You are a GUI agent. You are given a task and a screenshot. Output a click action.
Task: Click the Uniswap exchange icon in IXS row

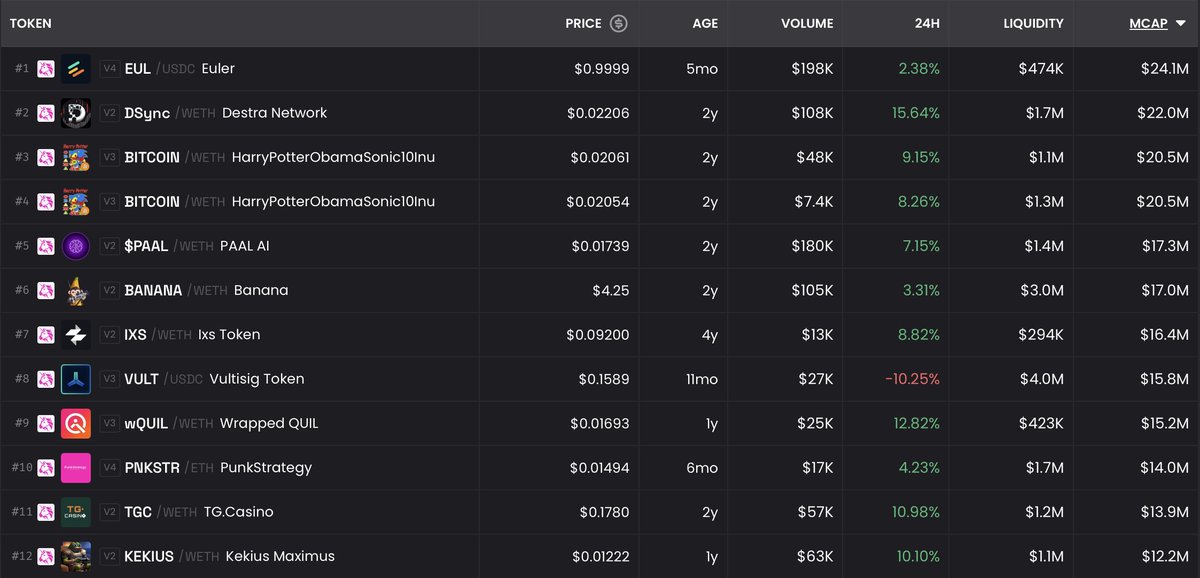pyautogui.click(x=46, y=335)
